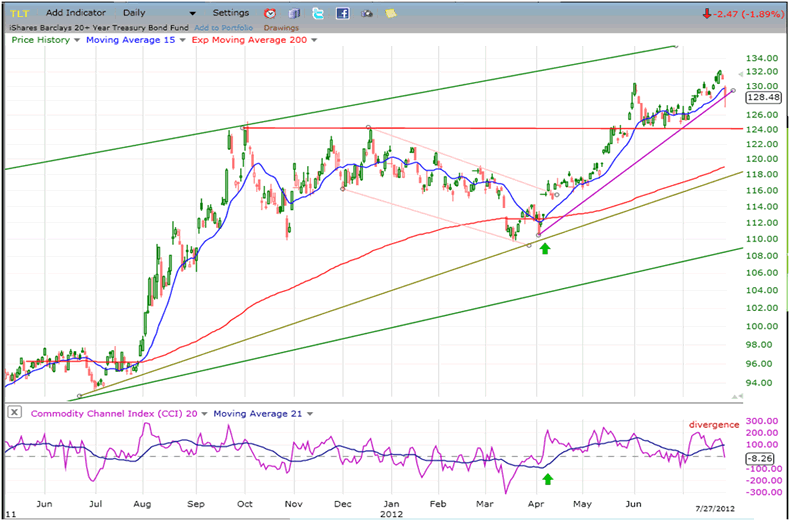790x520 pixels.
Task: Click the red down arrow price change icon
Action: [x=708, y=13]
